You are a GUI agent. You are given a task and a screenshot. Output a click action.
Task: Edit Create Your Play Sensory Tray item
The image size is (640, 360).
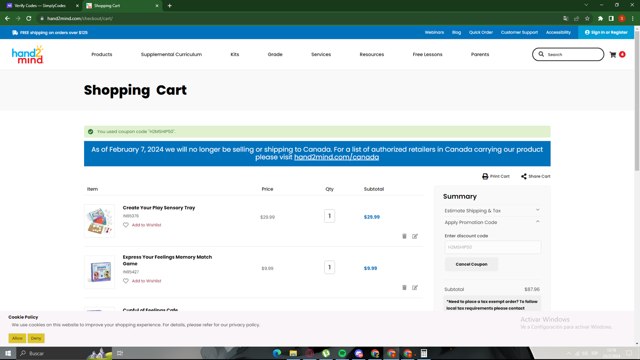pos(415,236)
